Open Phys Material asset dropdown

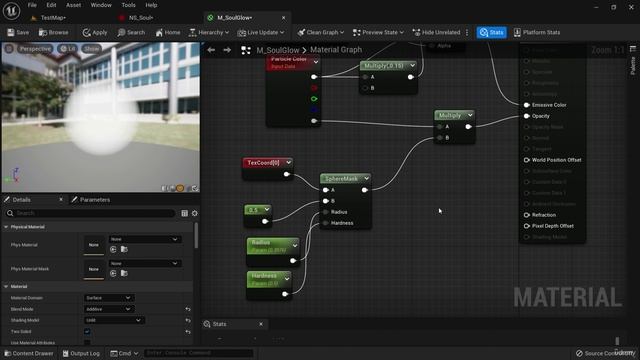[144, 239]
